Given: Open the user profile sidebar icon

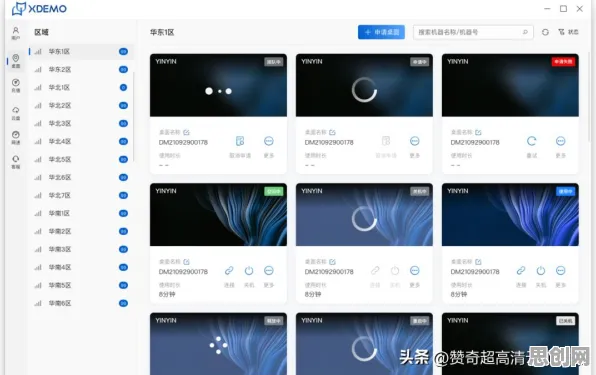Looking at the screenshot, I should point(16,33).
